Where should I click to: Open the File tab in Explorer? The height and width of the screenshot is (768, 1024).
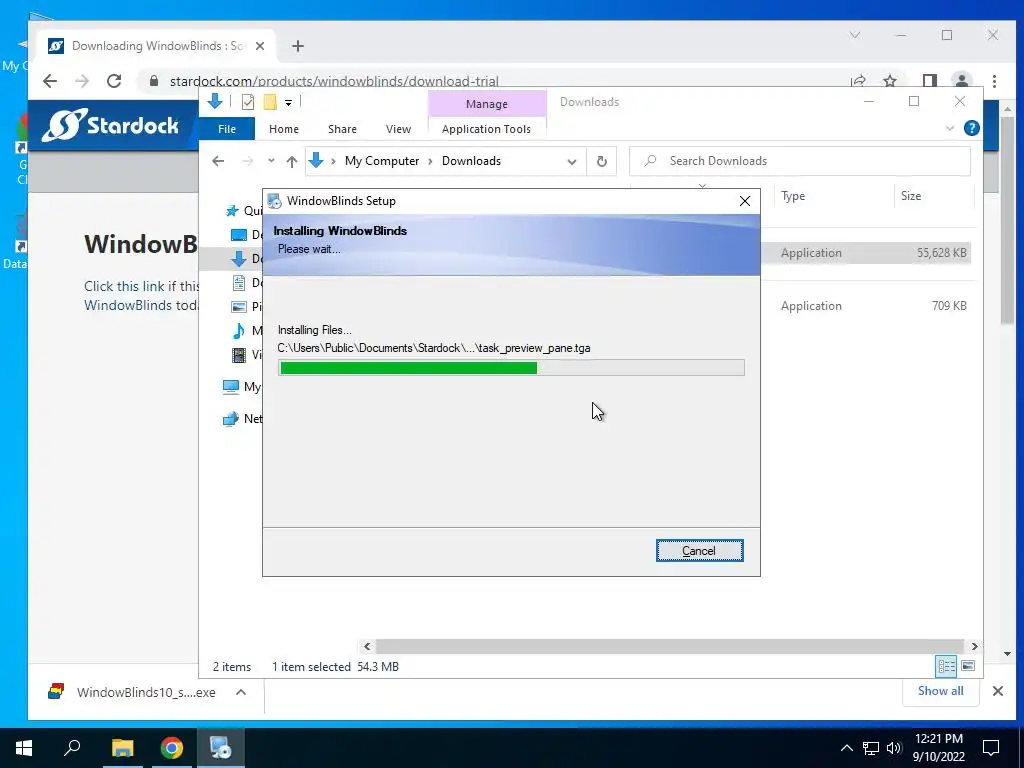pos(227,129)
